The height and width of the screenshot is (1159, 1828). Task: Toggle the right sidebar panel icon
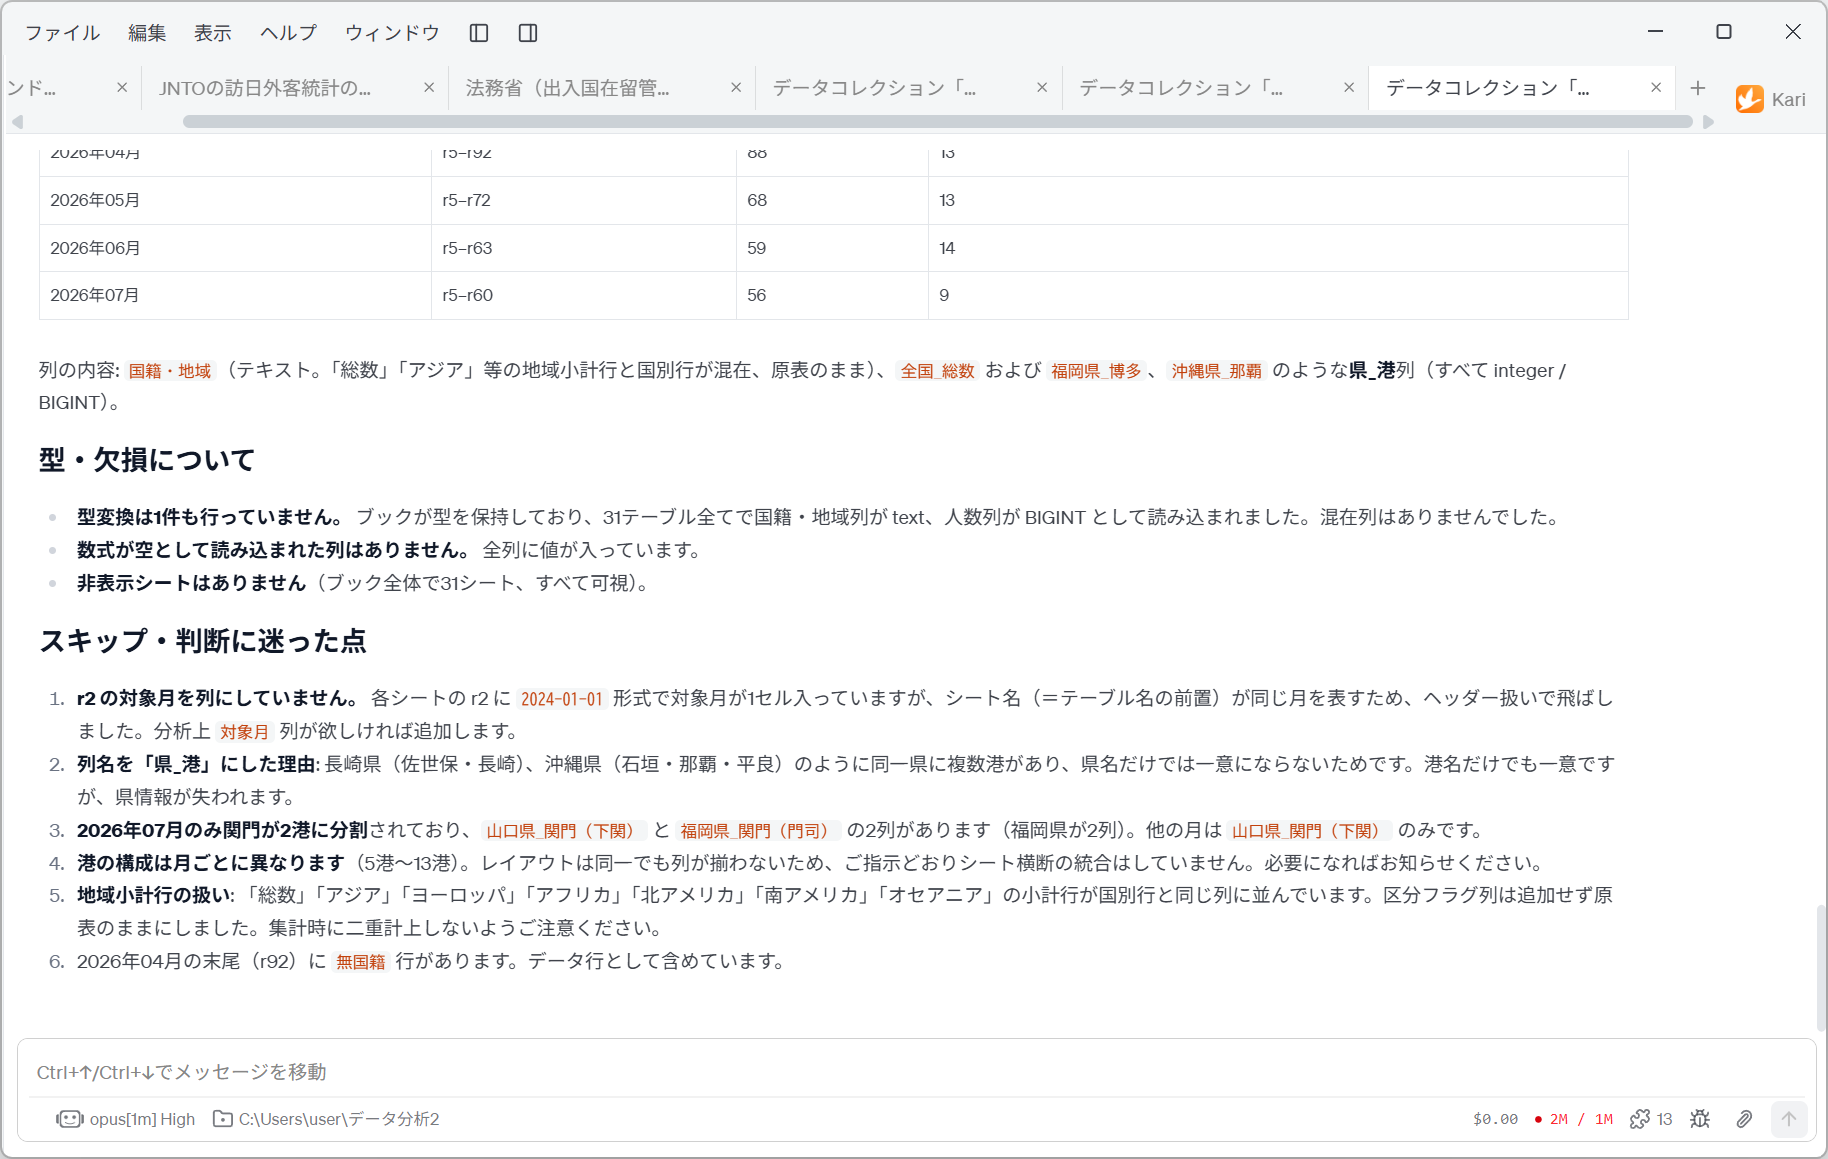click(528, 33)
